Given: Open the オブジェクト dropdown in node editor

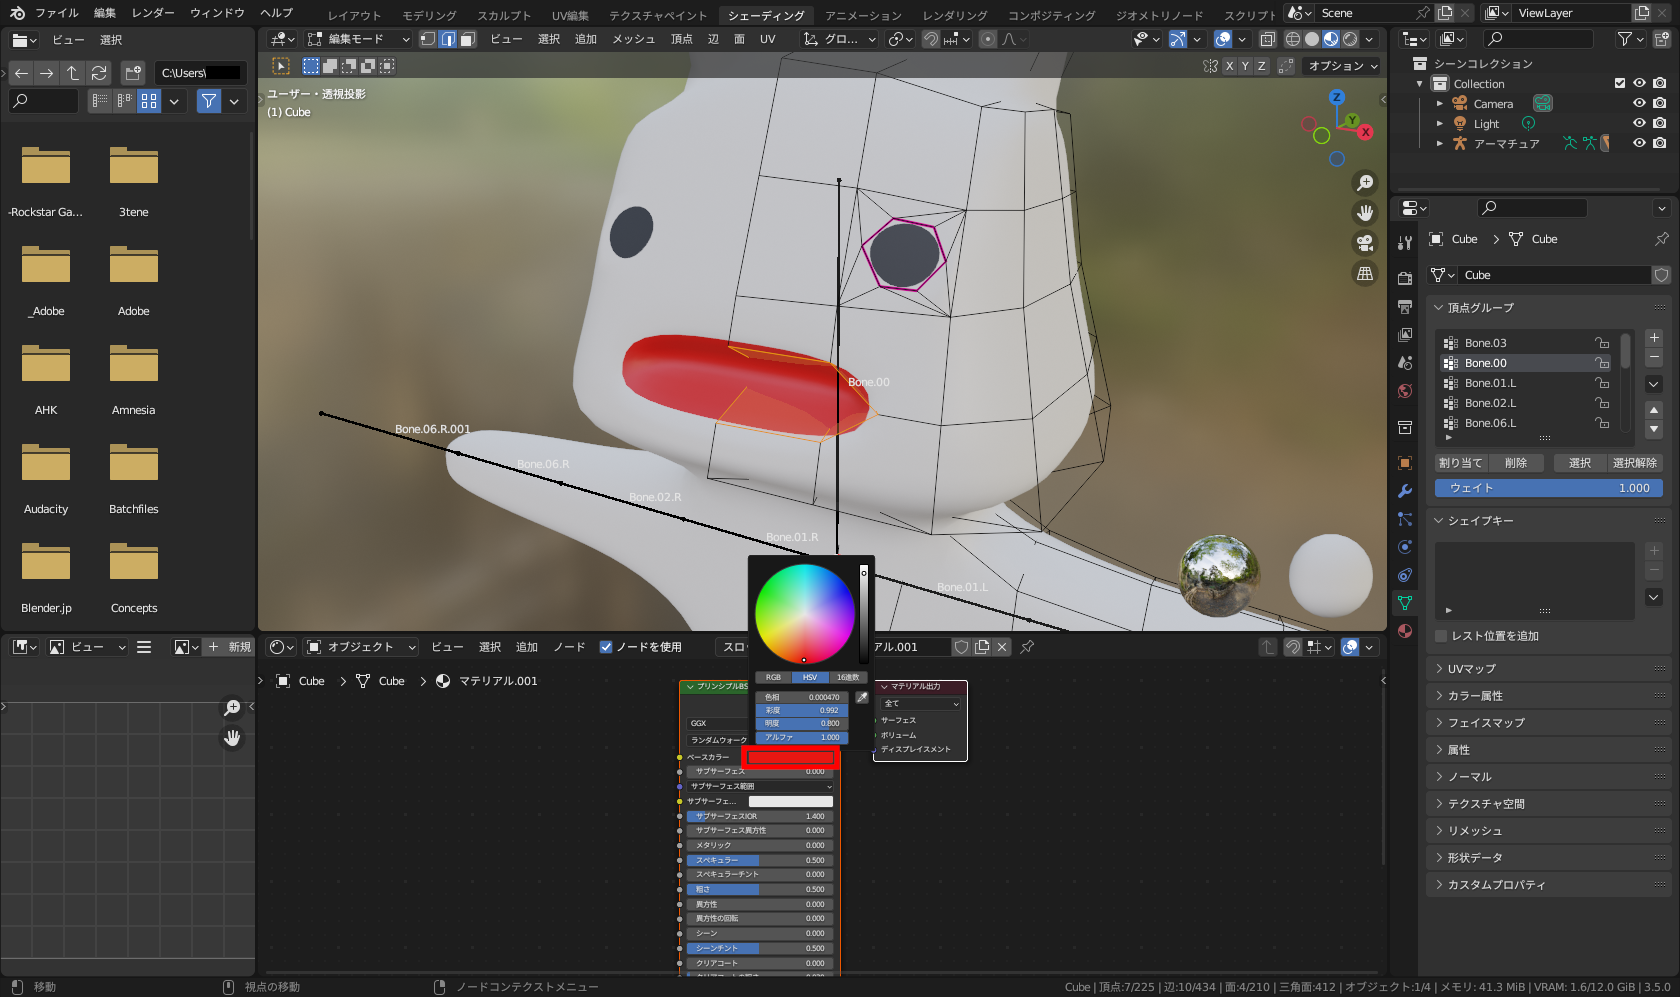Looking at the screenshot, I should (x=361, y=647).
